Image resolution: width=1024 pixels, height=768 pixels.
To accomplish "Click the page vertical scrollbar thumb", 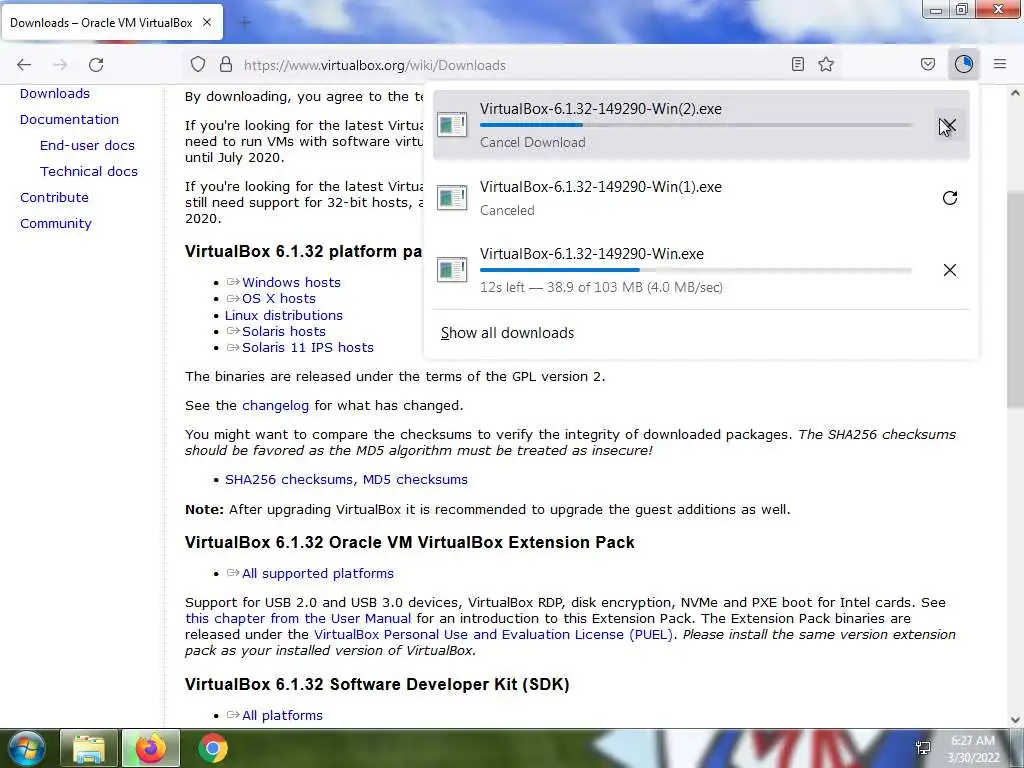I will tap(1015, 300).
